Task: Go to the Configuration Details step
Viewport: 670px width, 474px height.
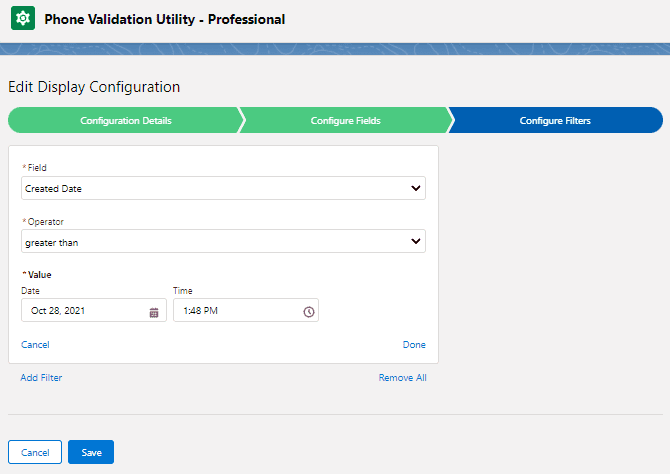Action: point(125,121)
